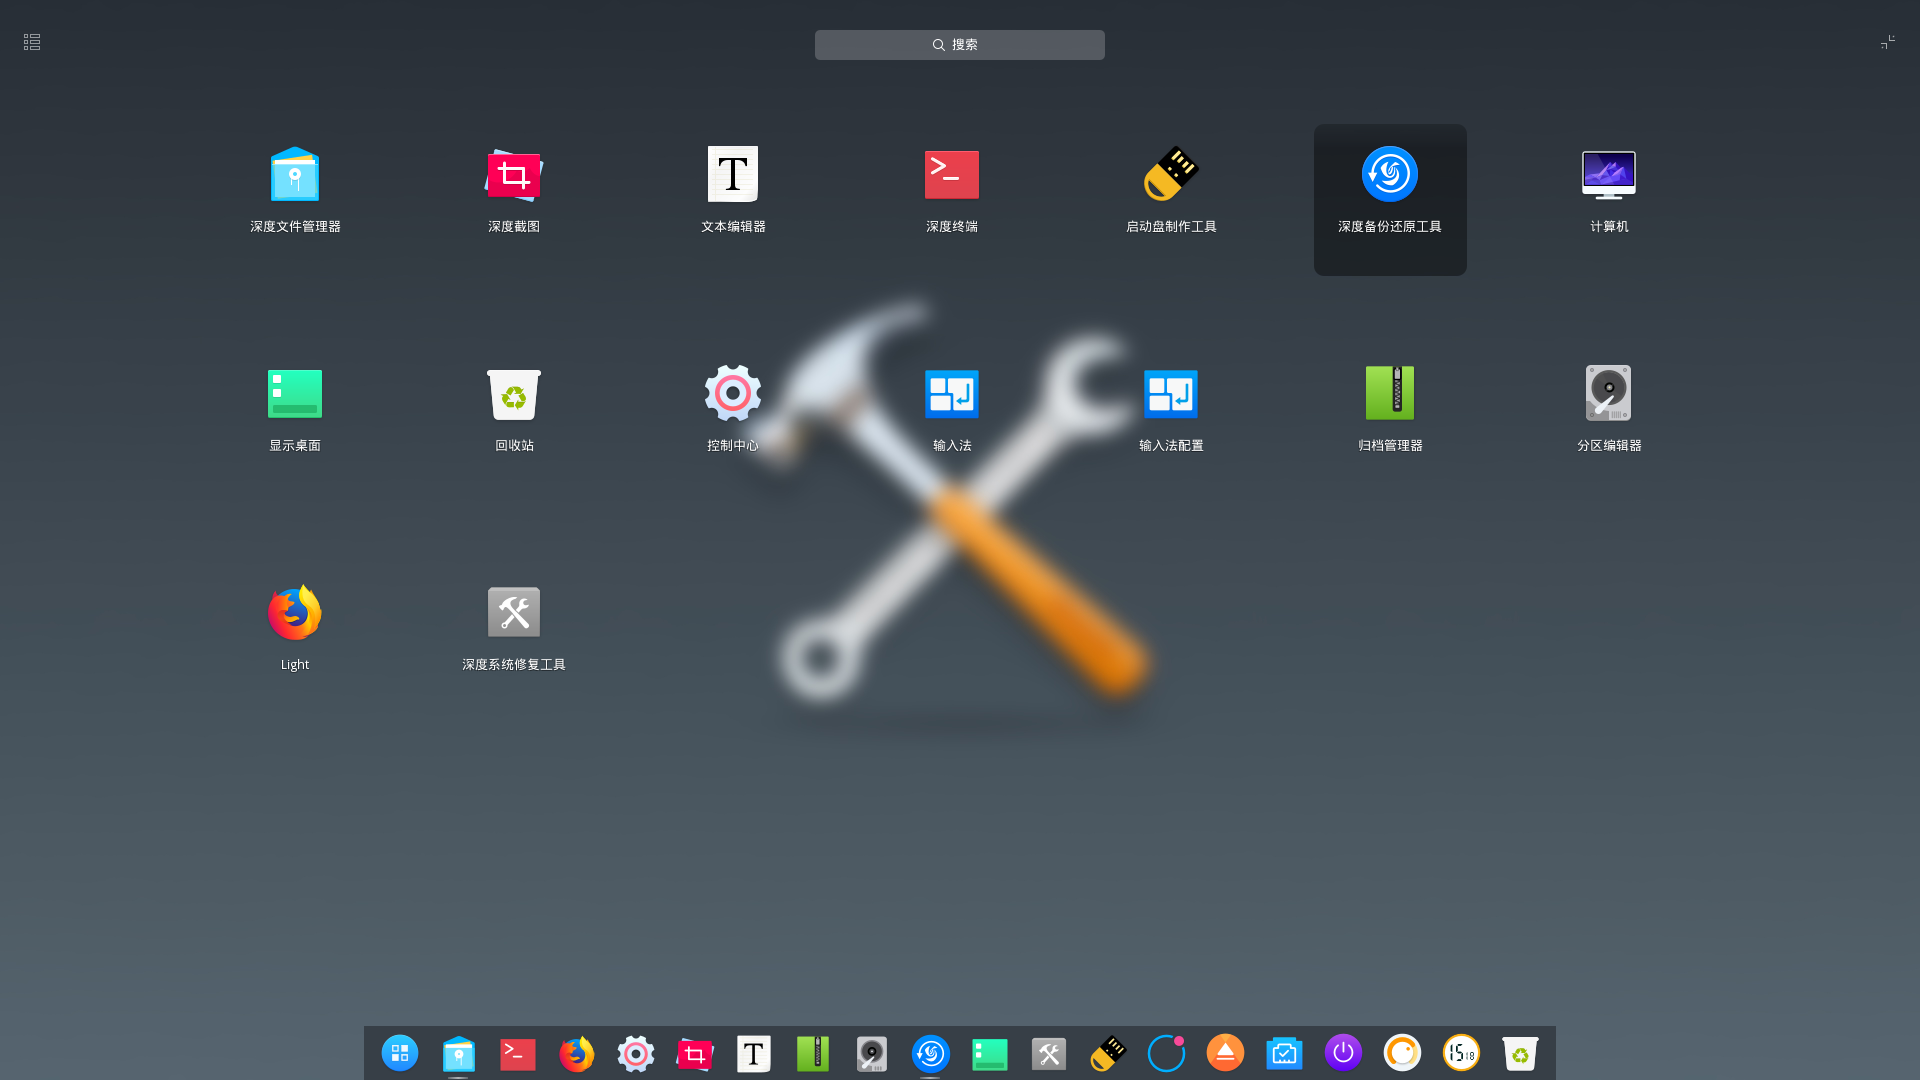Open the clock app from the dock
This screenshot has width=1920, height=1080.
1460,1053
